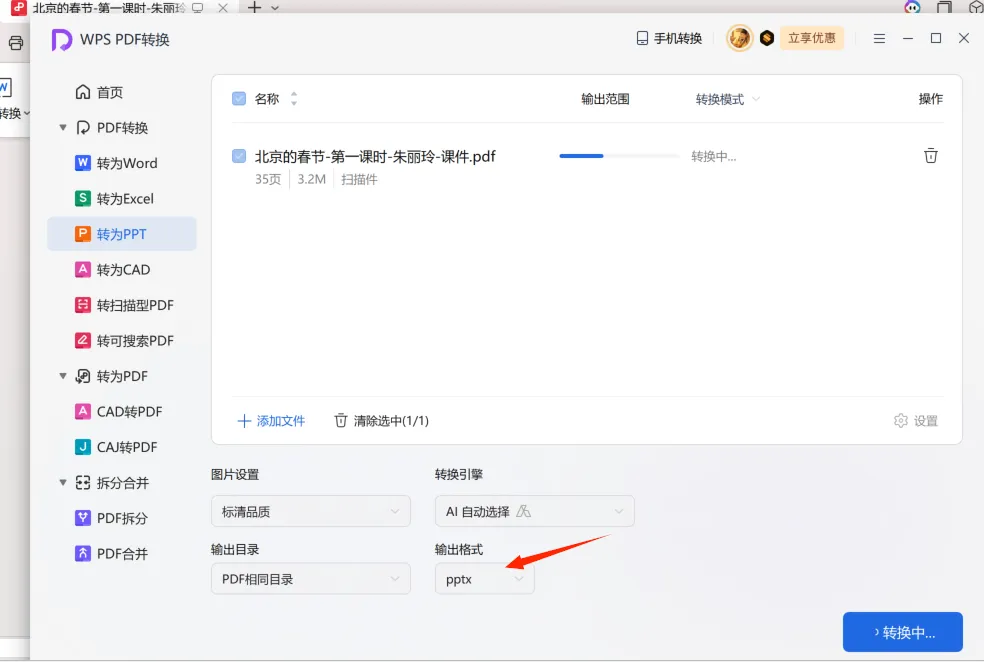Viewport: 984px width, 662px height.
Task: Click the 扫描件 label
Action: coord(359,179)
